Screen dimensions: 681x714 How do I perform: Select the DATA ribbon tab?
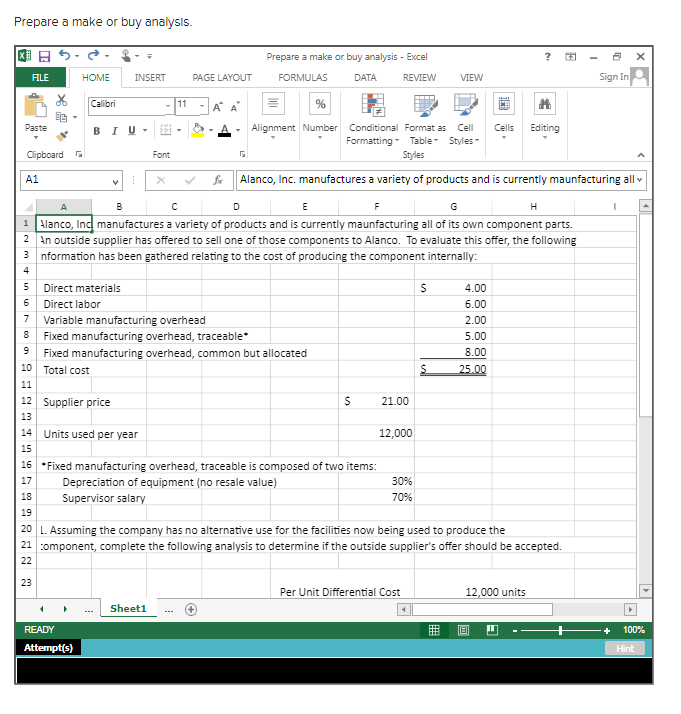tap(365, 77)
